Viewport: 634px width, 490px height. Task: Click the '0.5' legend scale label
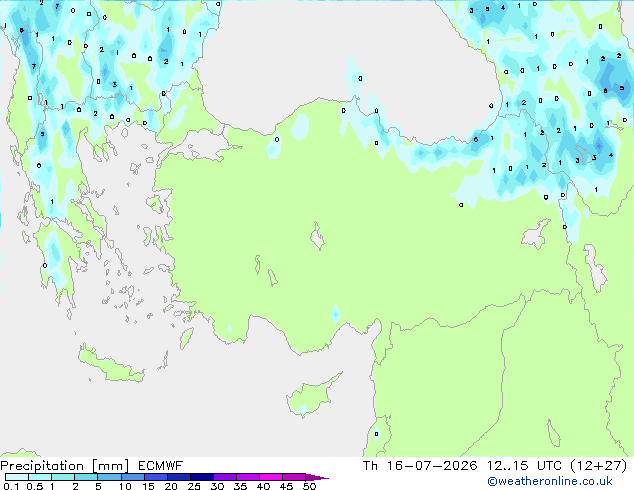34,486
